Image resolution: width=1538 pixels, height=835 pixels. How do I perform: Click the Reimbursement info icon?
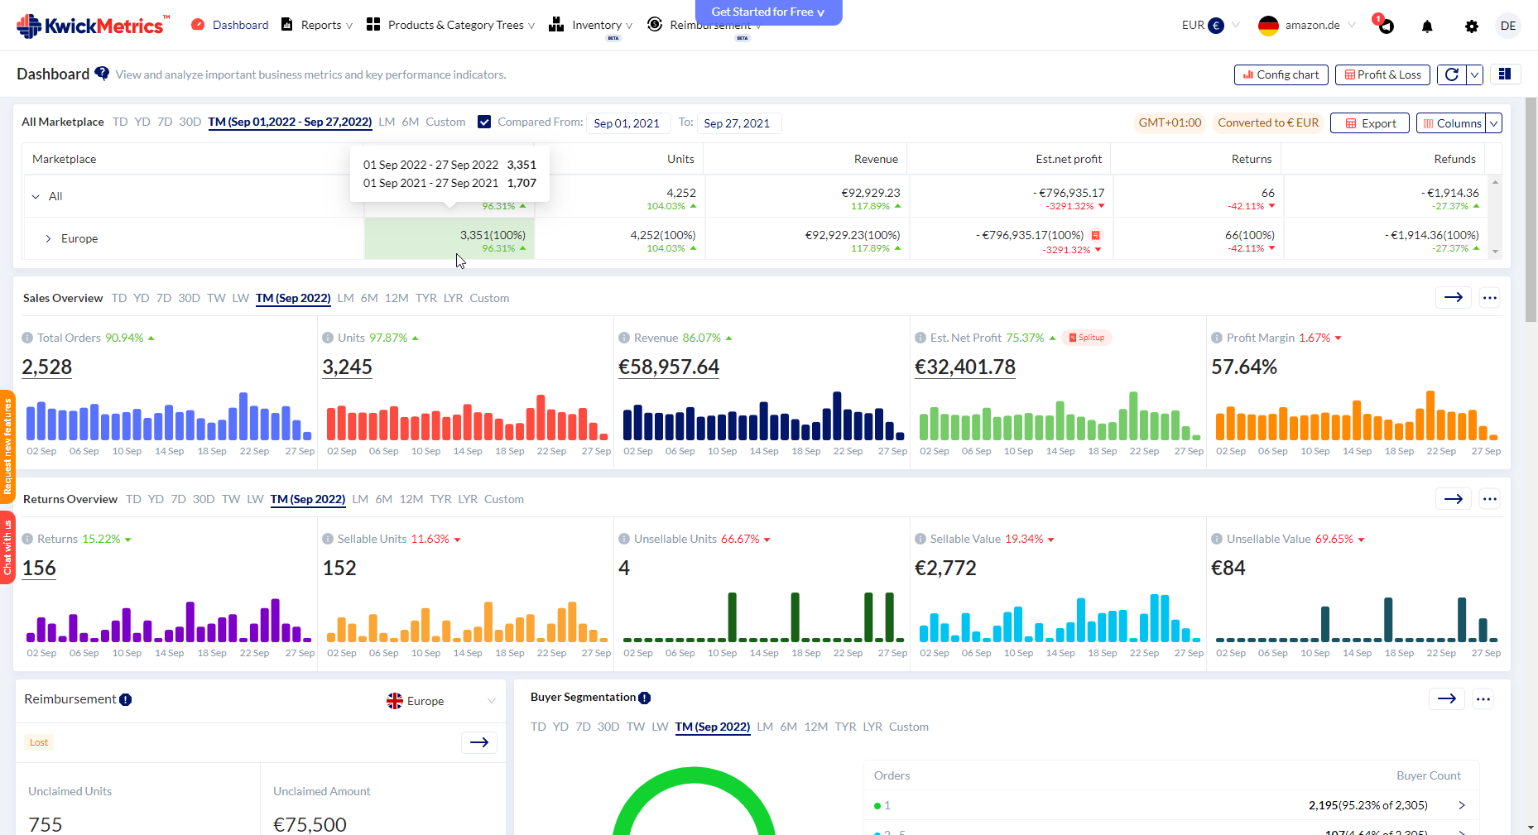(x=125, y=699)
